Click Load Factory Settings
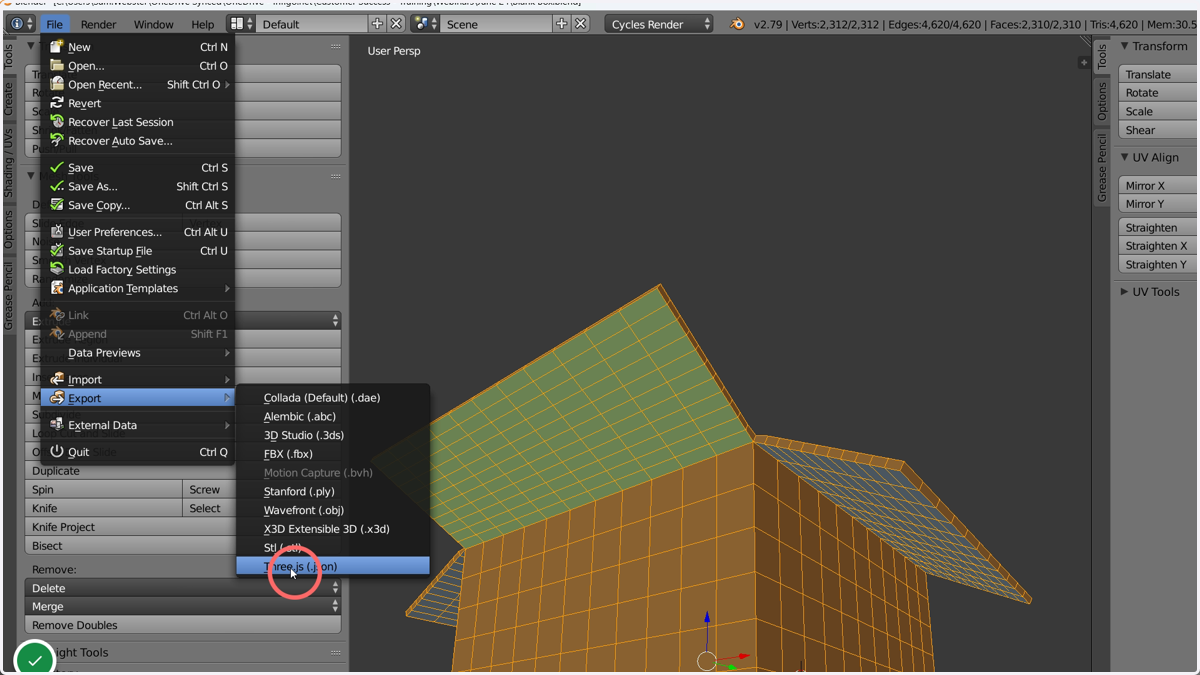This screenshot has width=1200, height=675. pyautogui.click(x=137, y=270)
